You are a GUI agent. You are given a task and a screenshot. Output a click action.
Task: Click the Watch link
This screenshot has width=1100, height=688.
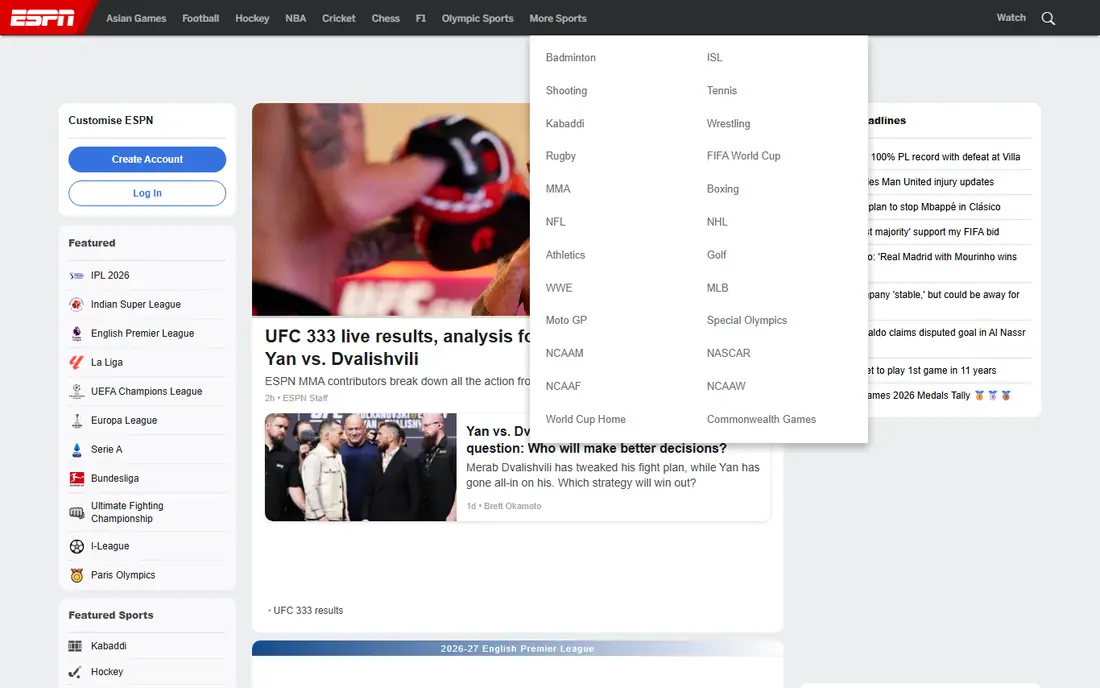(x=1011, y=18)
